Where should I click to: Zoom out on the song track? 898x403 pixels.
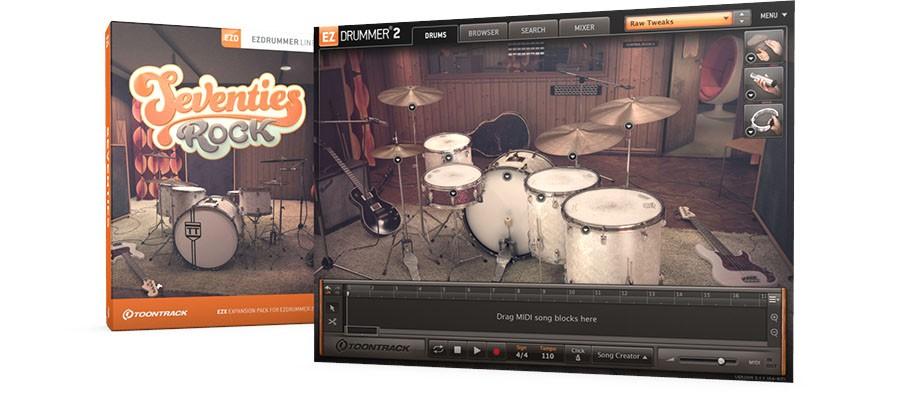(x=774, y=331)
